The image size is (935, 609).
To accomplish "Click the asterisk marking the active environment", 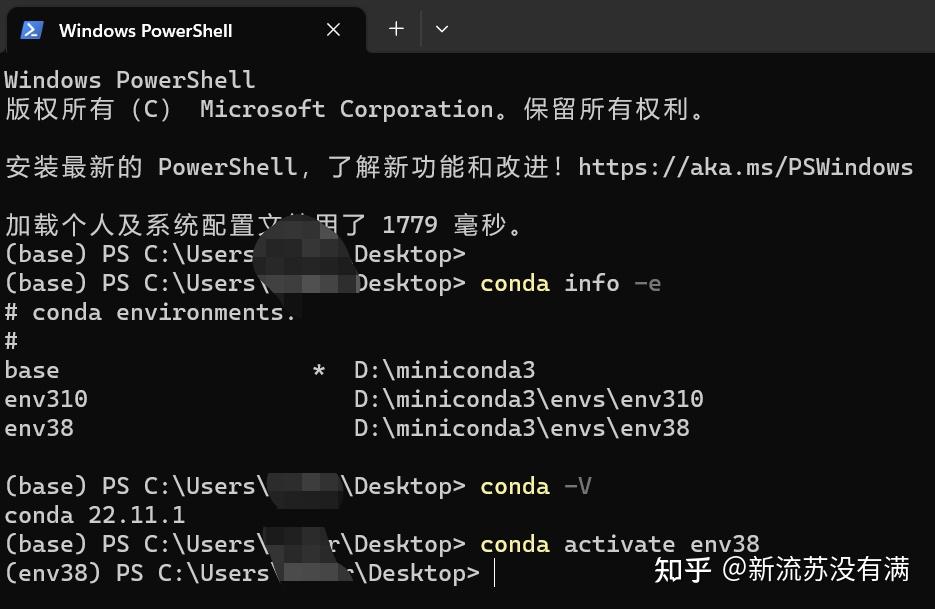I will point(318,369).
